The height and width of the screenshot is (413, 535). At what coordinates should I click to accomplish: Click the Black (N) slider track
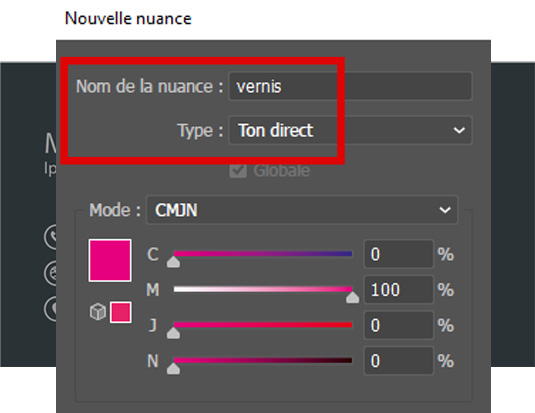[263, 360]
